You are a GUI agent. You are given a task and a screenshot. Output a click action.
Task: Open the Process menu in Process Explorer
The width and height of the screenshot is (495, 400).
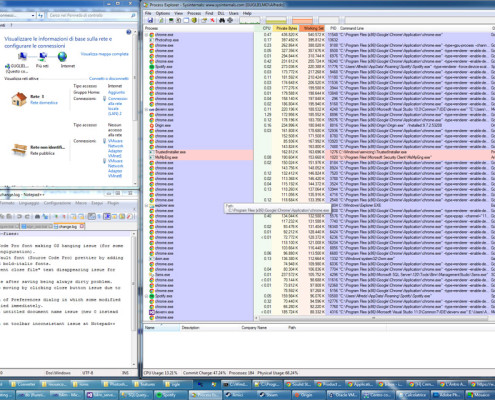[x=194, y=13]
